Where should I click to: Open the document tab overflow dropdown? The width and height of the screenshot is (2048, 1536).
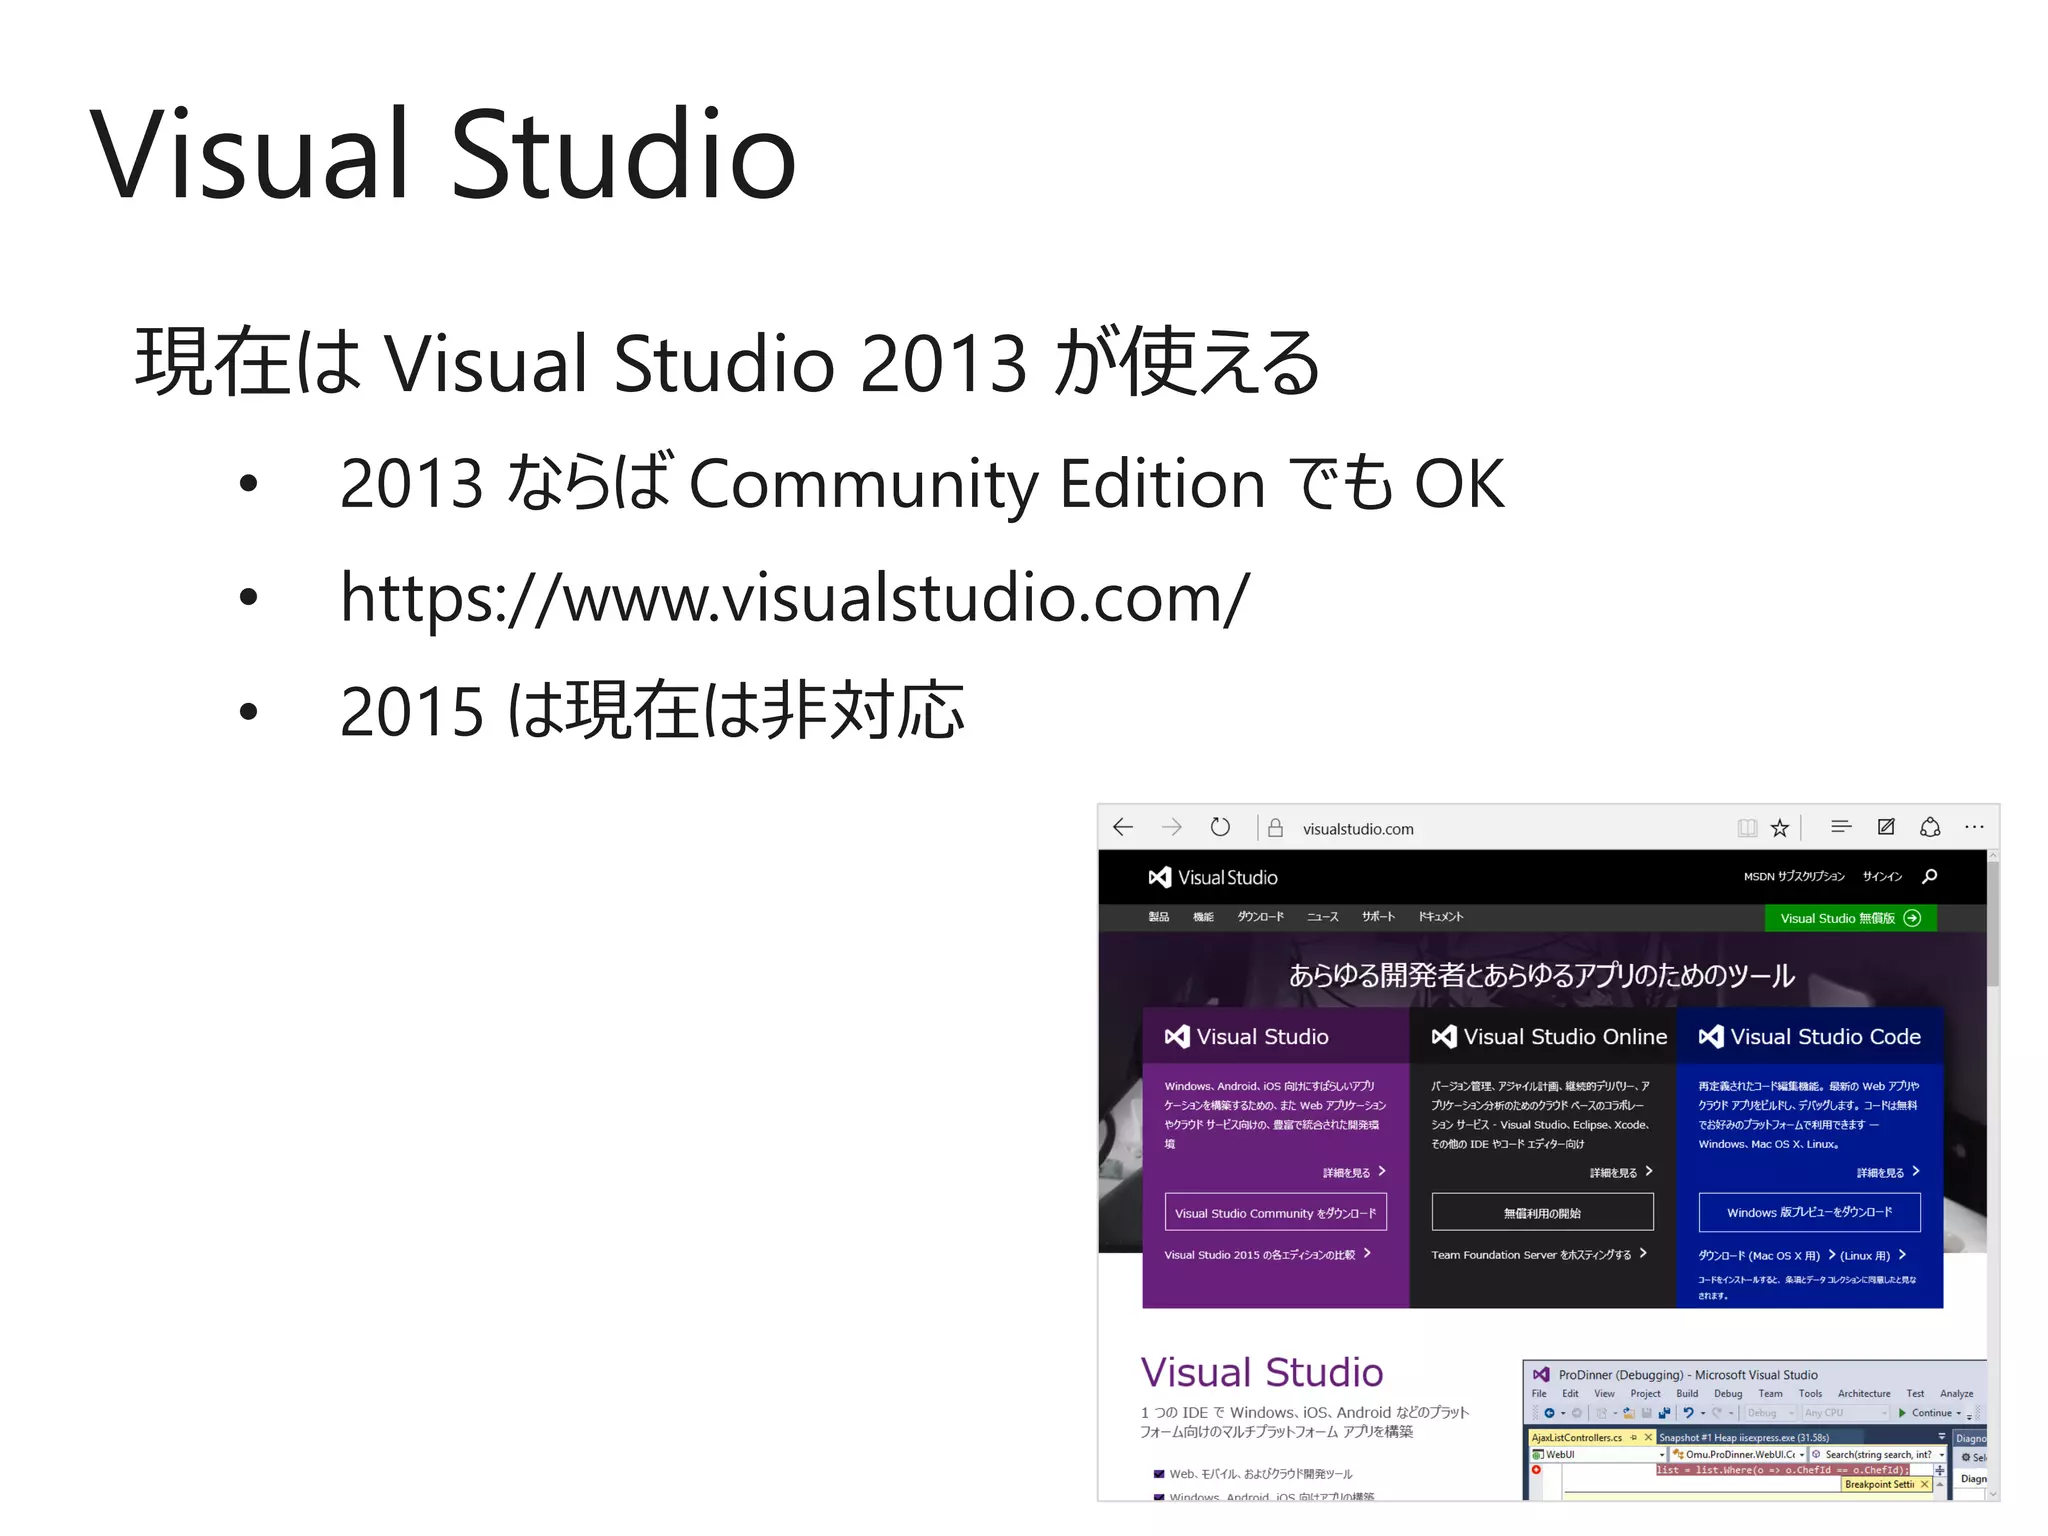click(1942, 1437)
